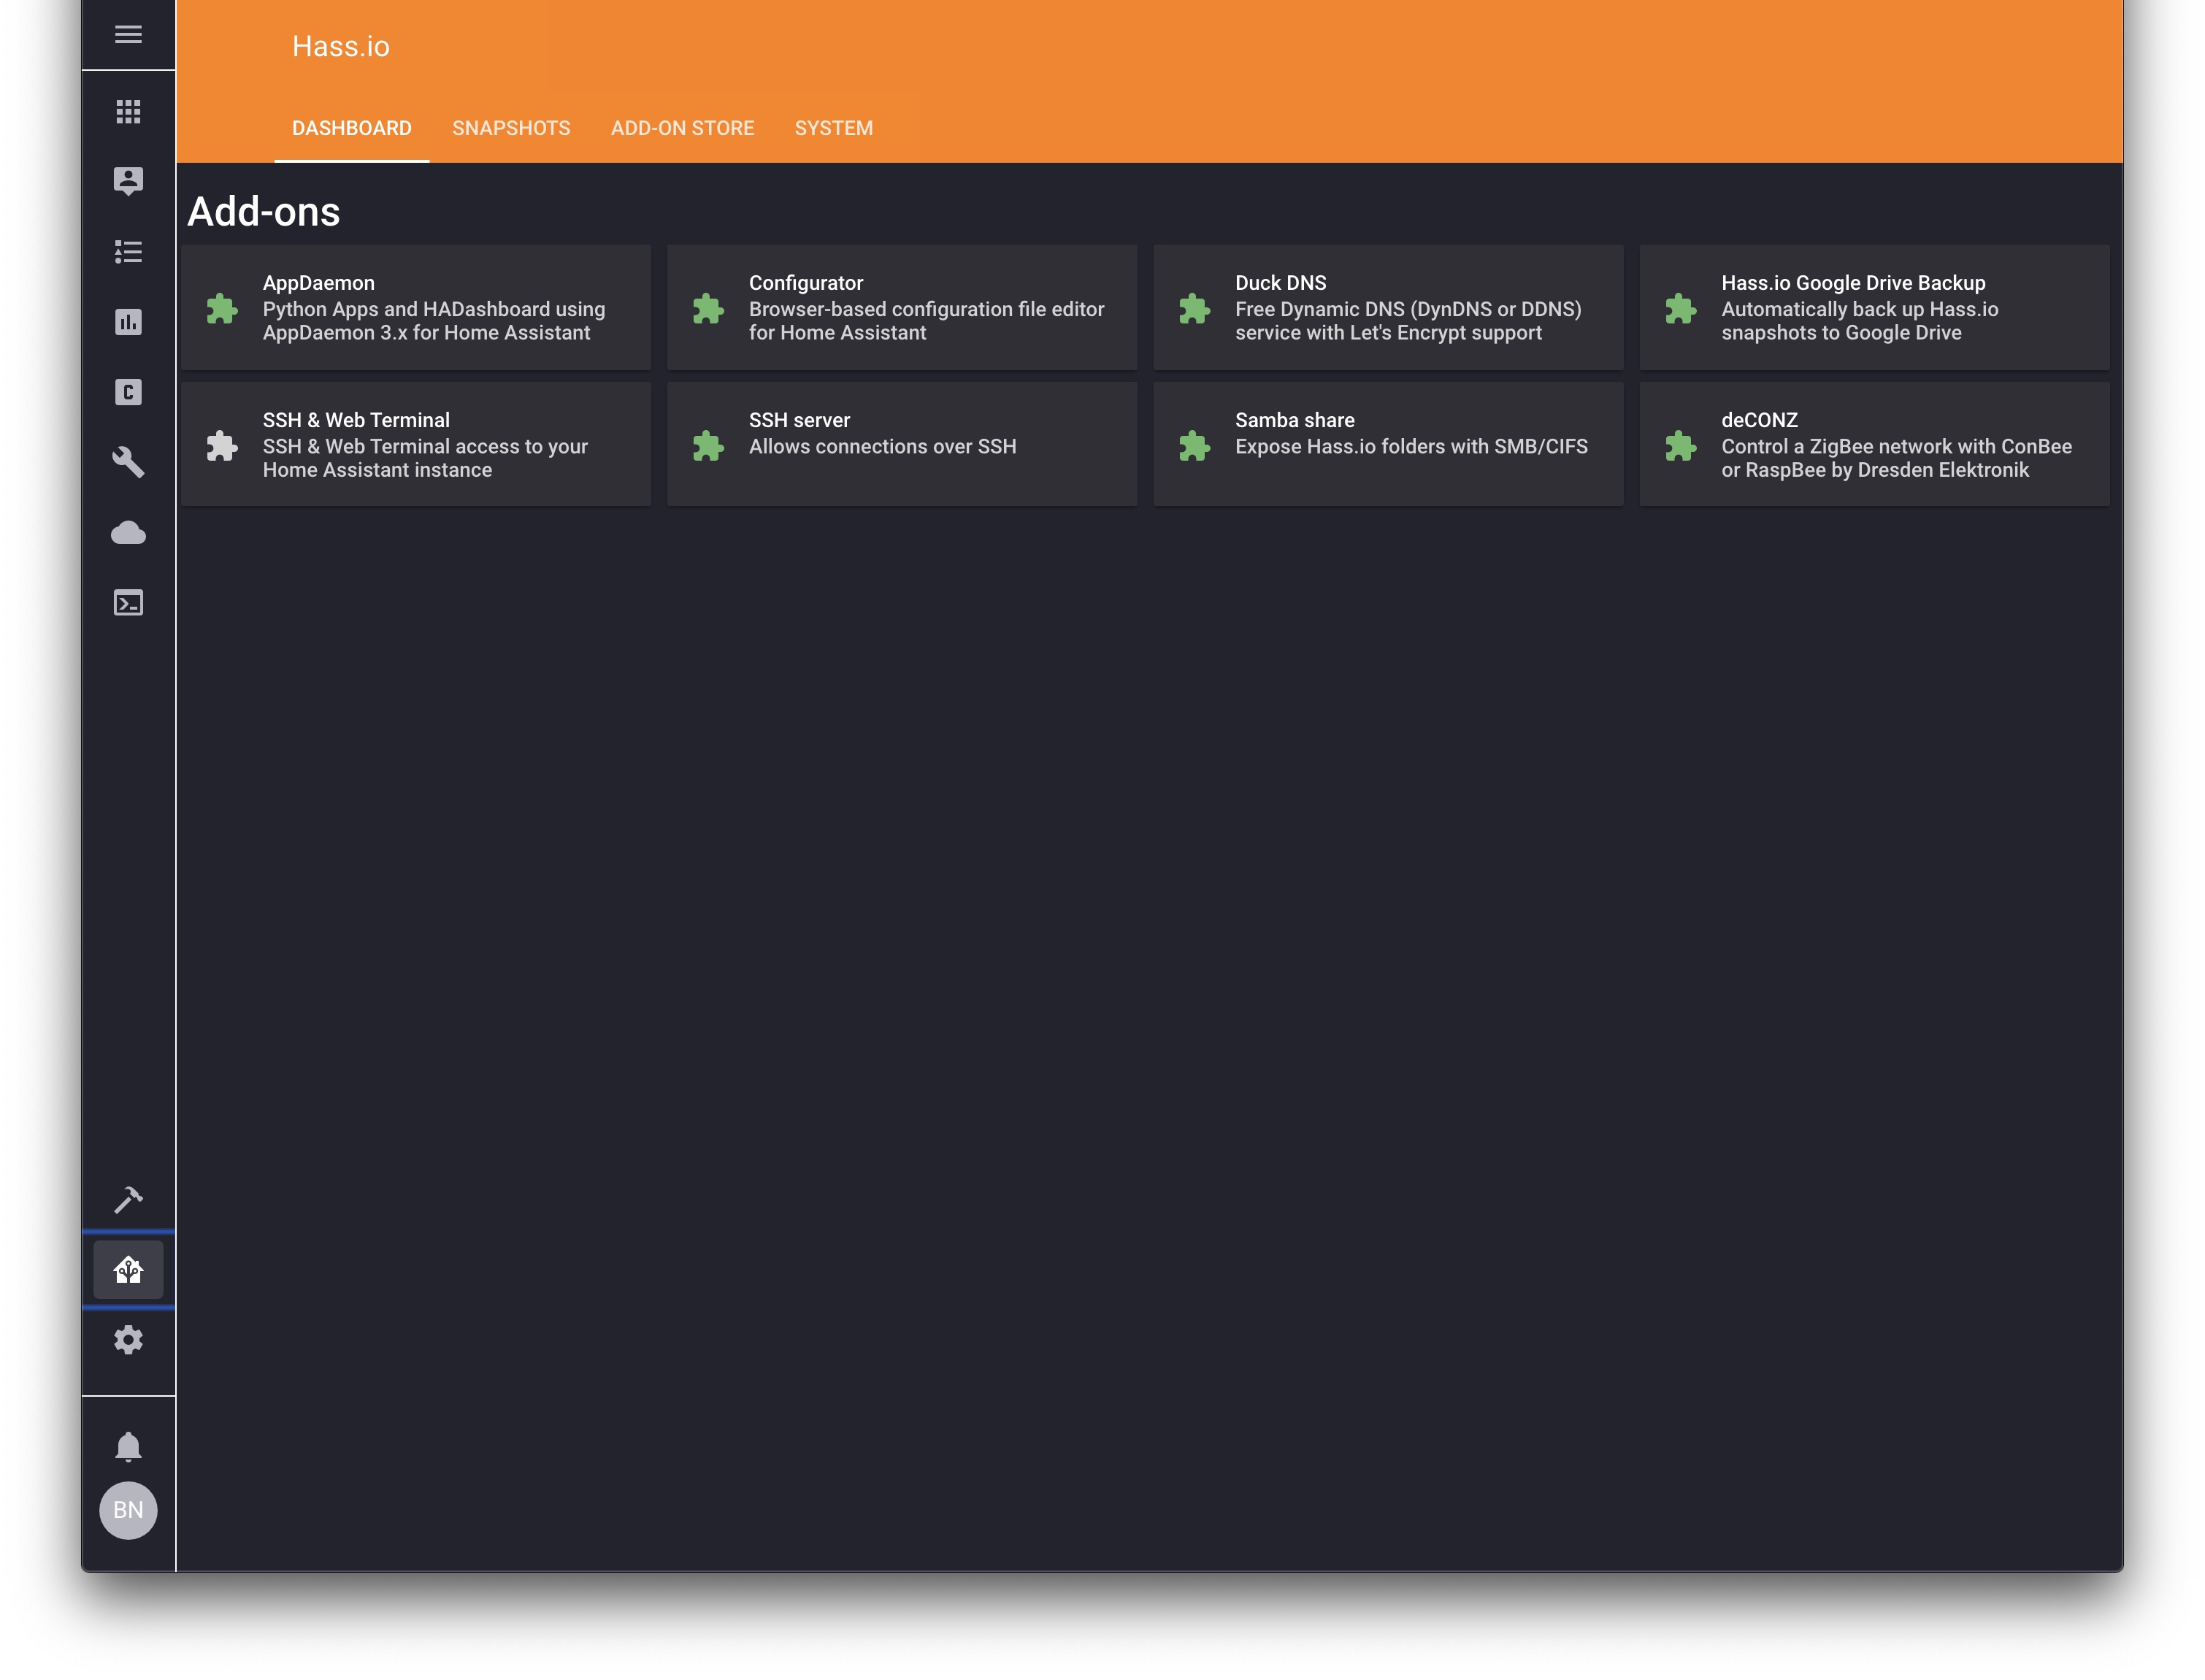Go to the System tab
Image resolution: width=2205 pixels, height=1680 pixels.
833,128
